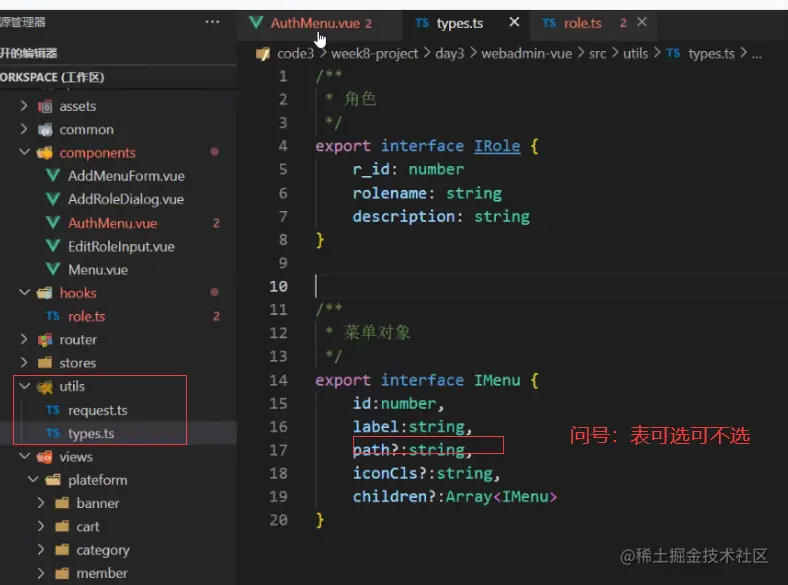Click the views folder icon
This screenshot has height=585, width=788.
click(45, 457)
